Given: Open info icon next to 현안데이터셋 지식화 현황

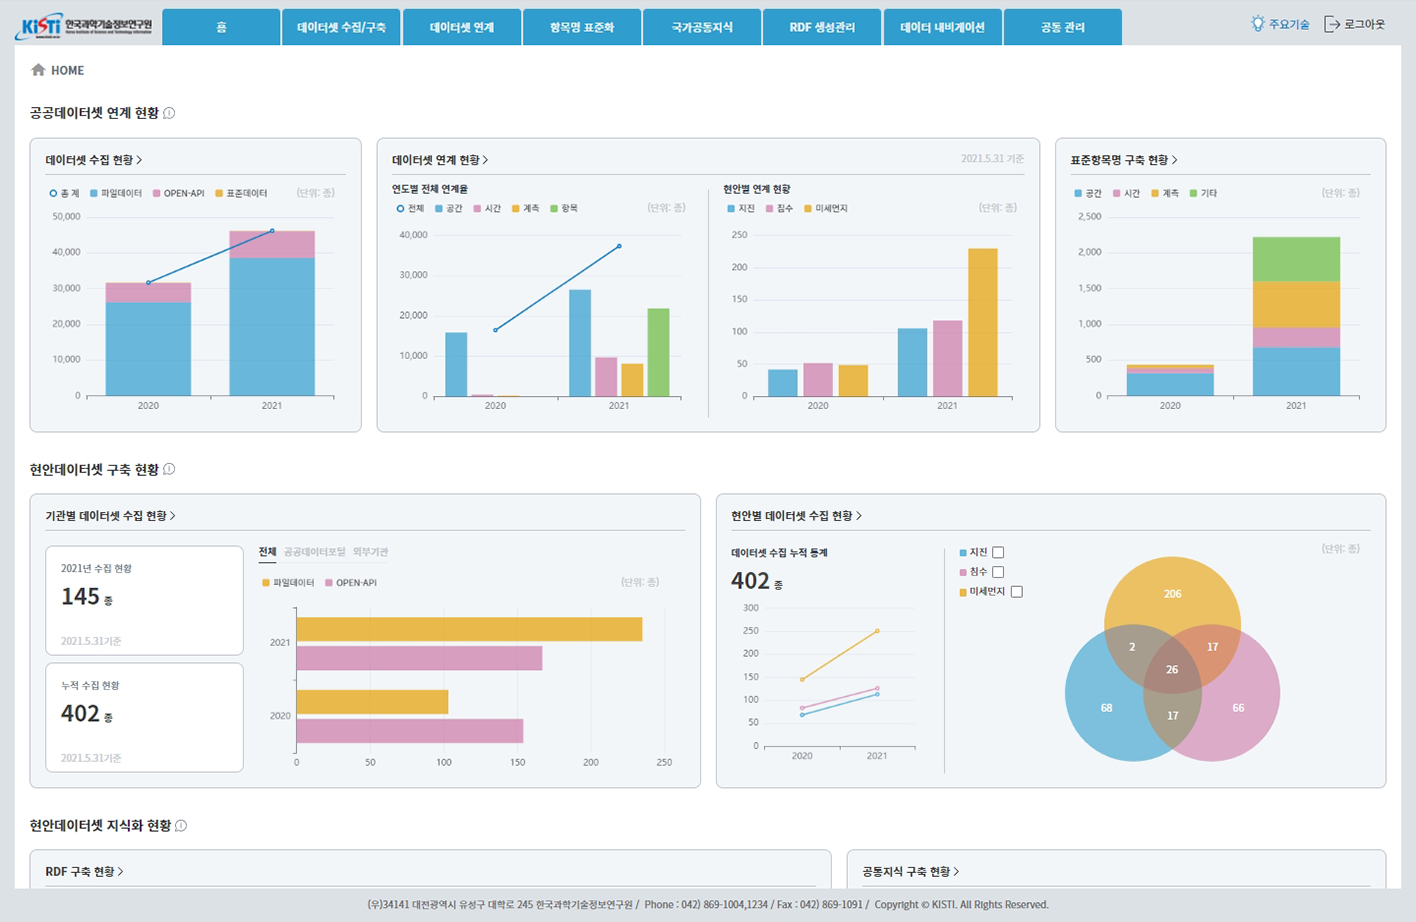Looking at the screenshot, I should pyautogui.click(x=181, y=825).
